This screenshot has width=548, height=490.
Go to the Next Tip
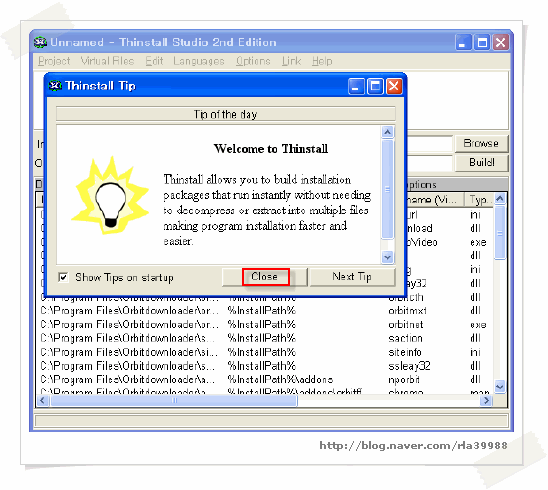(x=352, y=277)
